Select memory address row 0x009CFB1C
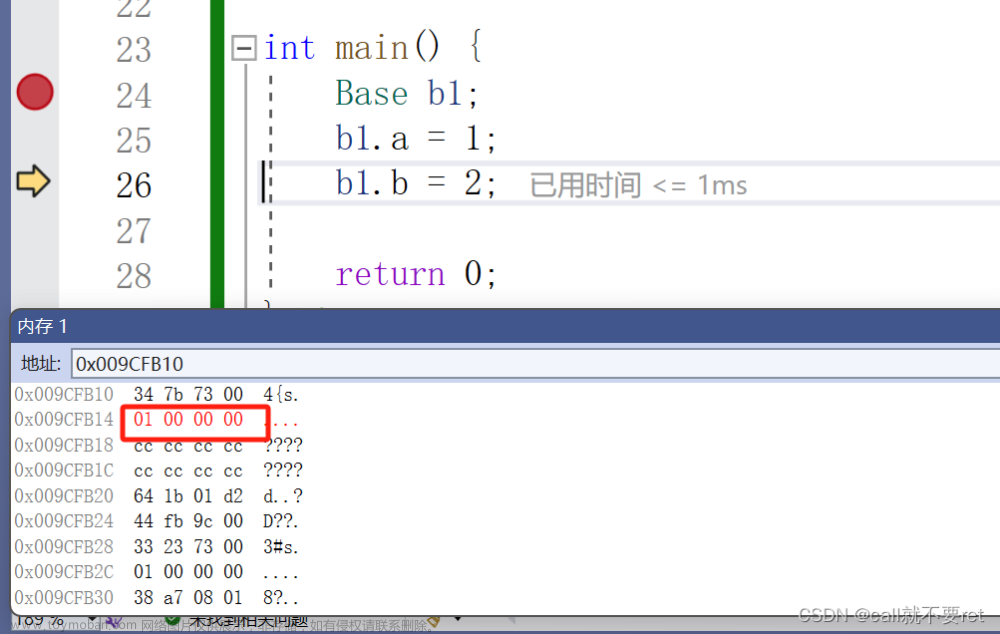Image resolution: width=1000 pixels, height=634 pixels. (x=64, y=471)
